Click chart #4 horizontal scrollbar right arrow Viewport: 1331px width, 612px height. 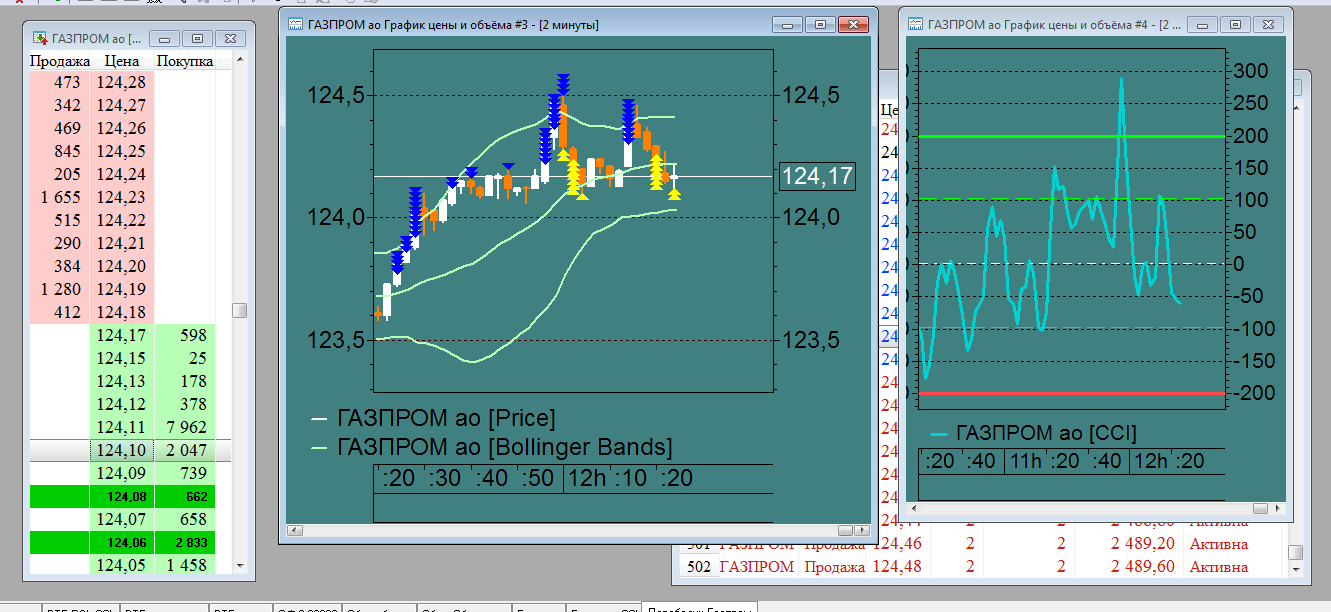1279,509
